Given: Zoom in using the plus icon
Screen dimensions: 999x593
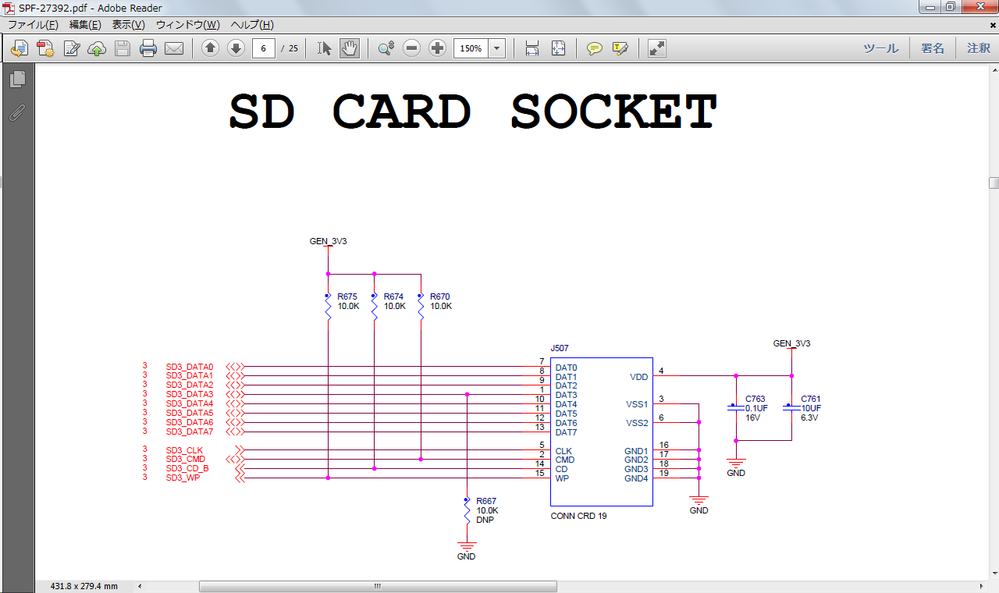Looking at the screenshot, I should tap(437, 47).
